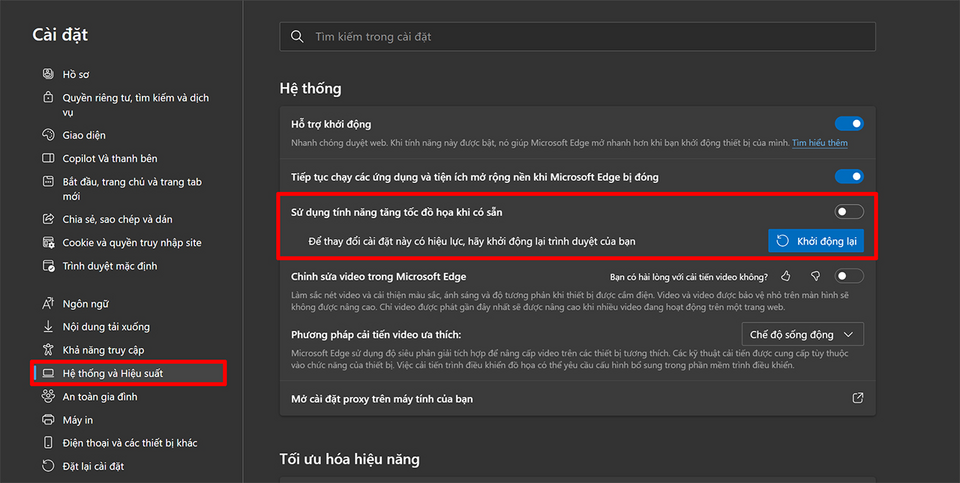Open the Chế độ sống động dropdown
Viewport: 960px width, 483px height.
pos(802,334)
